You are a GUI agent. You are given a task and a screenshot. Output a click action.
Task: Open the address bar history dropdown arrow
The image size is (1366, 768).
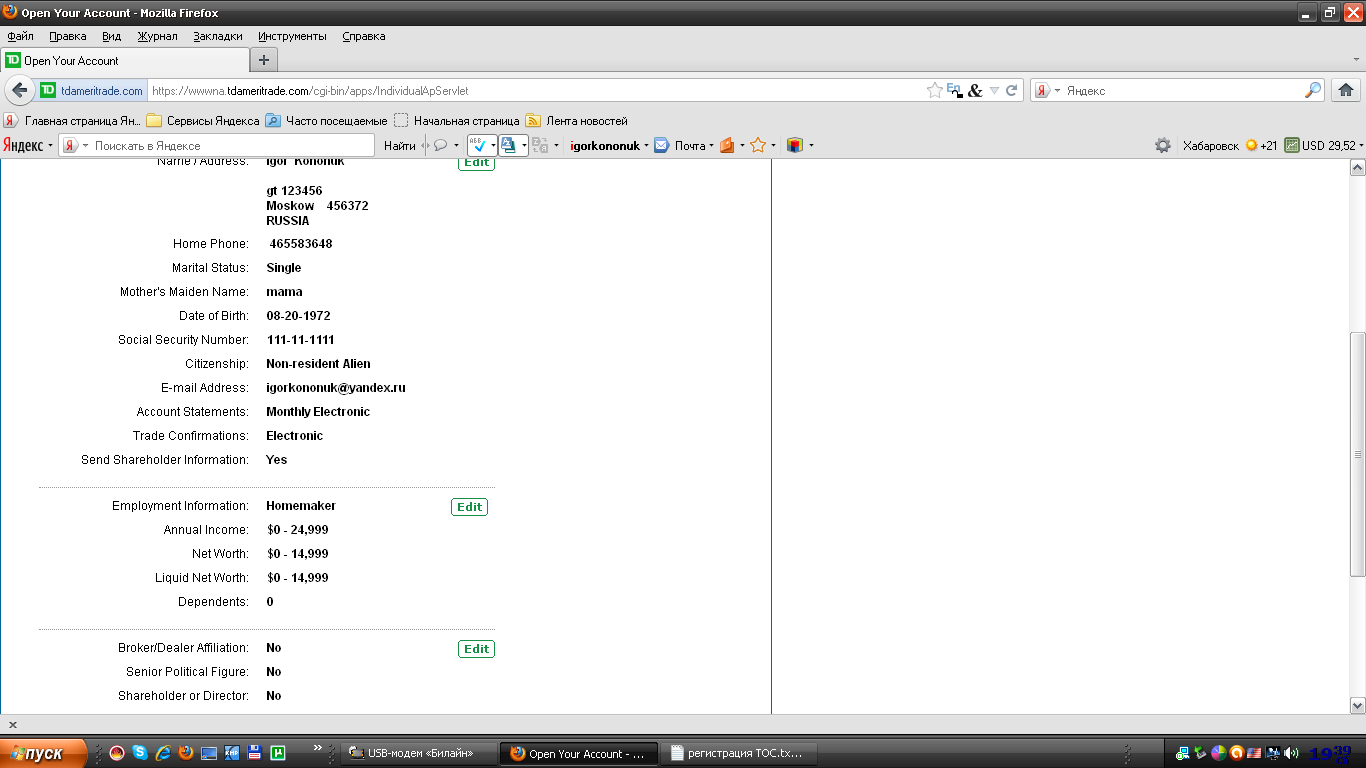(x=994, y=90)
